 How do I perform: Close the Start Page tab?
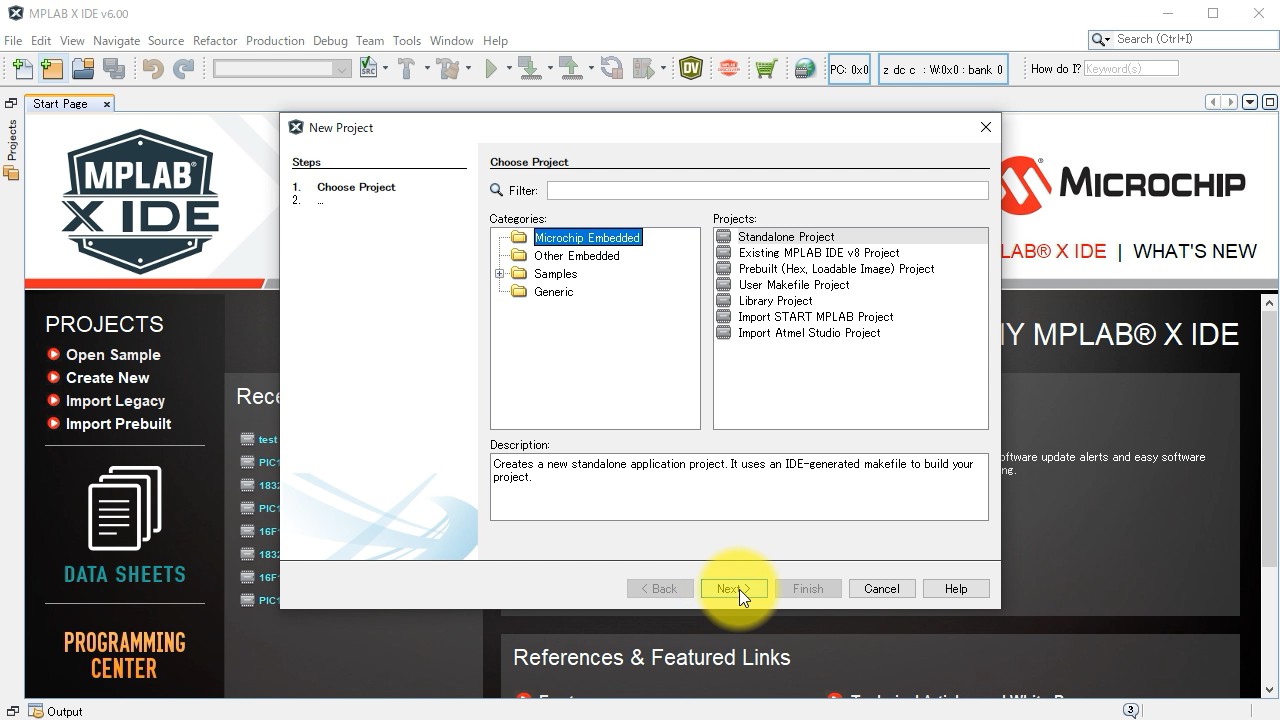106,104
